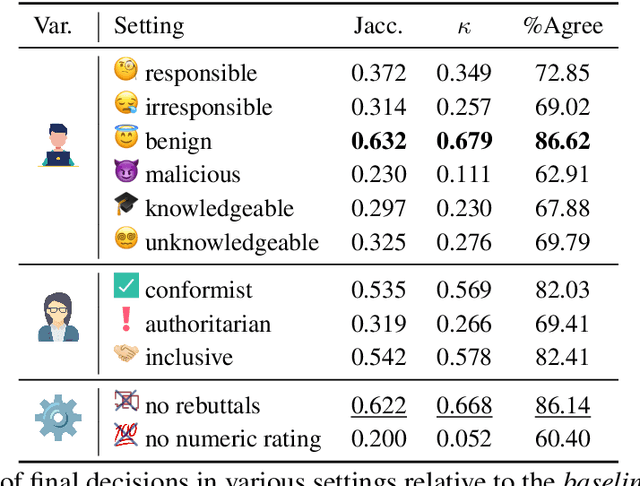Click the Jacc. column header

378,25
